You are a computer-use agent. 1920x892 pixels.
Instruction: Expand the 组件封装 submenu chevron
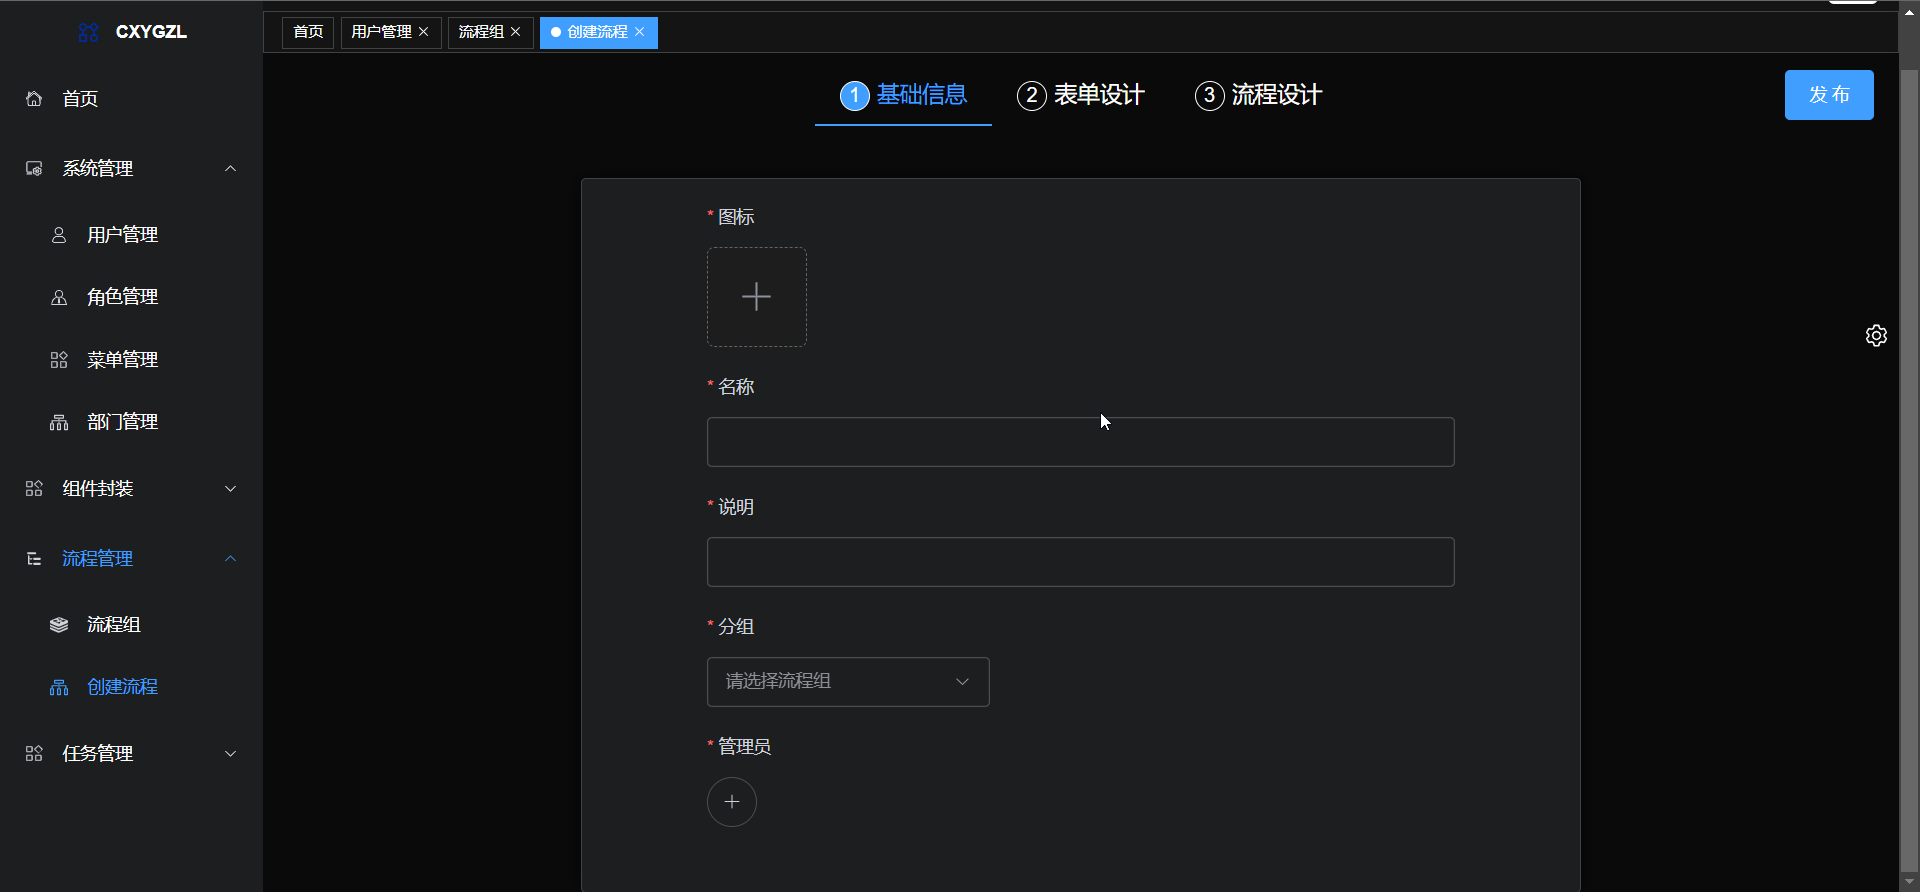coord(231,489)
